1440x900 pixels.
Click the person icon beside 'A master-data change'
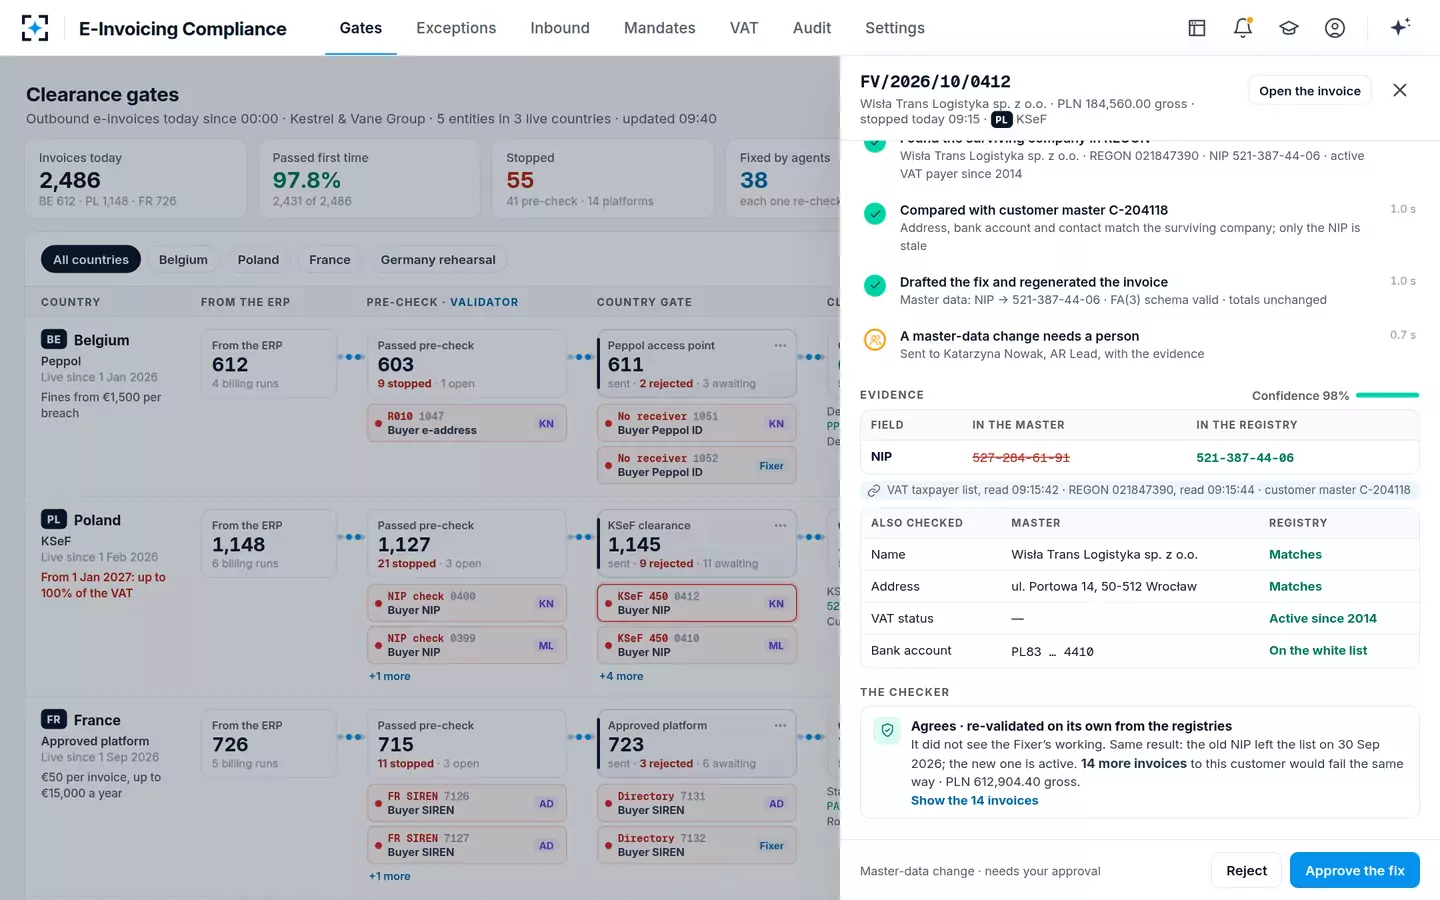(x=875, y=339)
